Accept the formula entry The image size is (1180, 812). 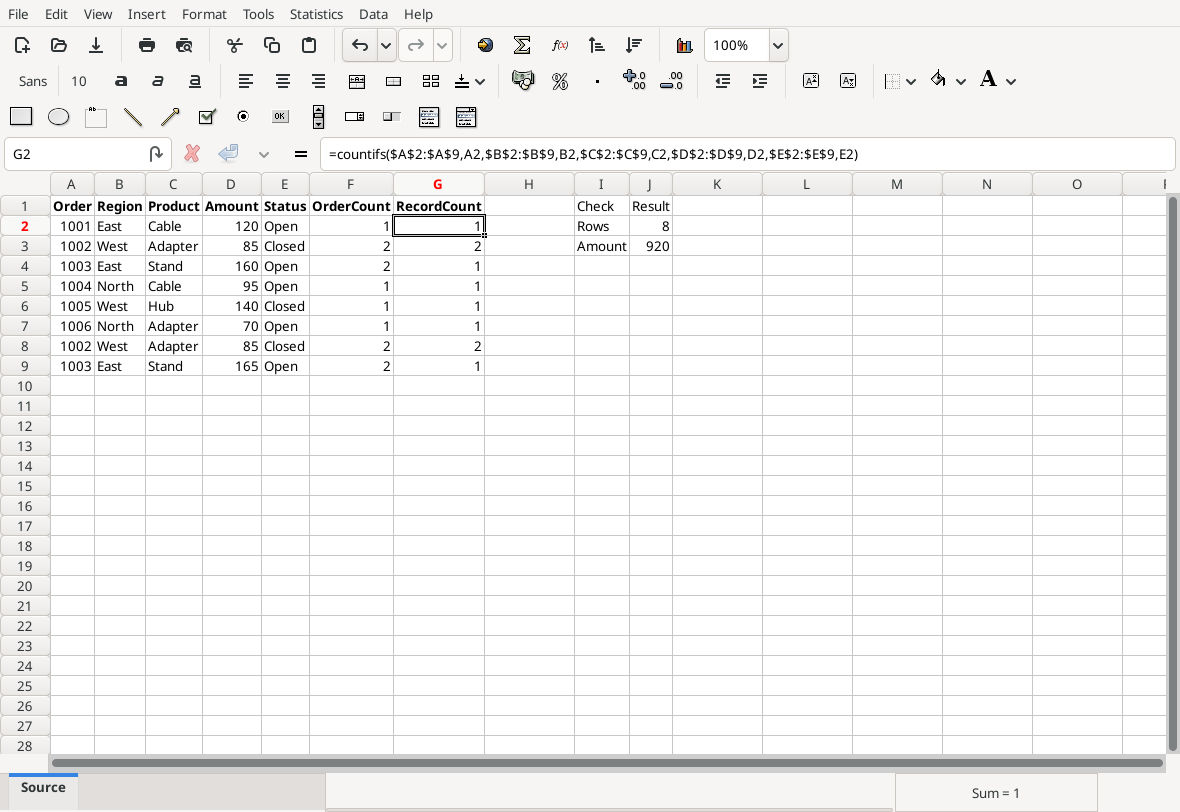228,154
